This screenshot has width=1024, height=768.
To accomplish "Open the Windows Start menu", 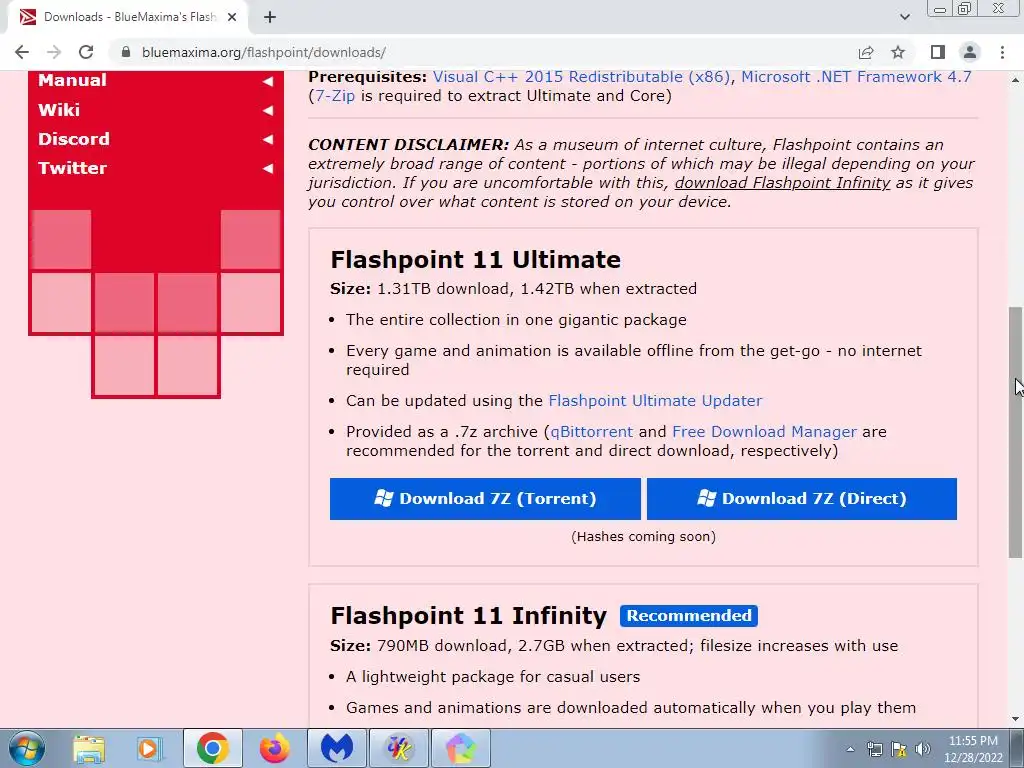I will tap(27, 748).
